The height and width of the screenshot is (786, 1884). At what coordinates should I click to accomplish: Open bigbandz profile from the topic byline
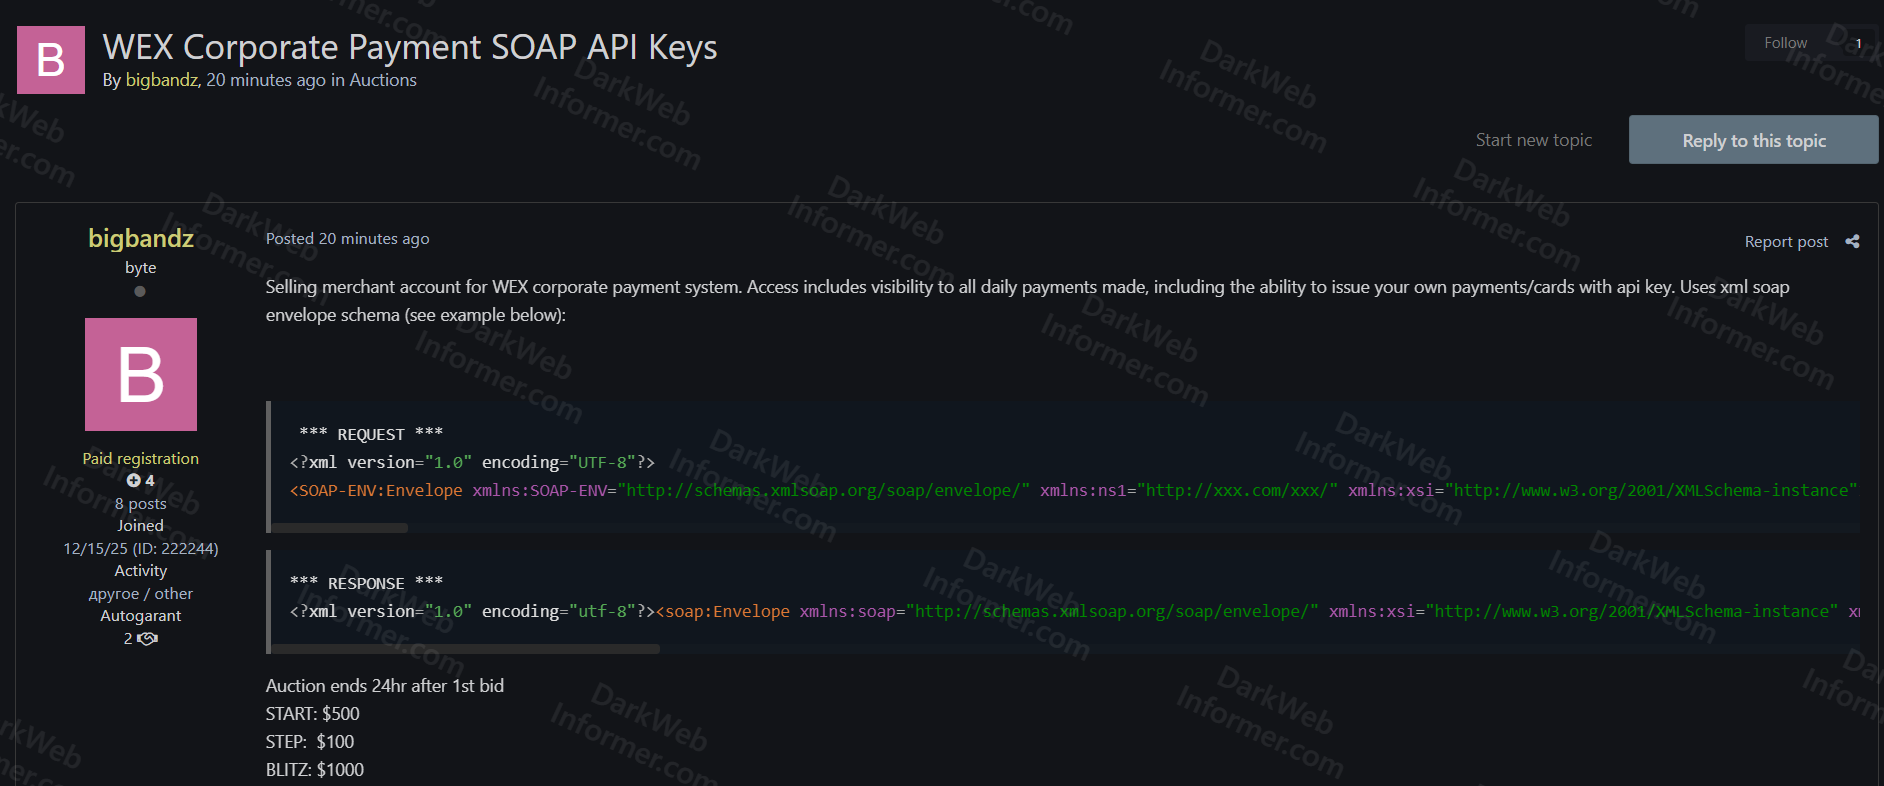coord(162,80)
